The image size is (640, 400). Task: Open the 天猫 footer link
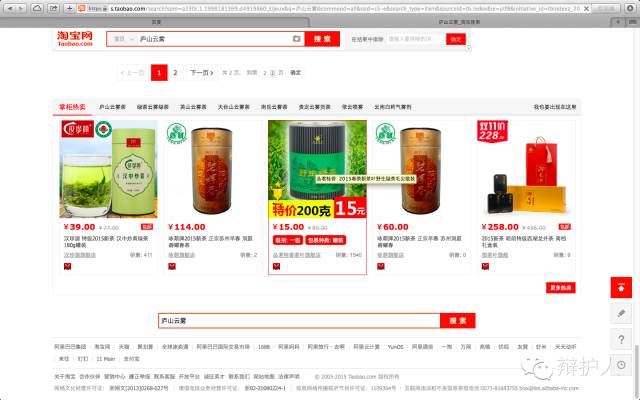(x=124, y=347)
